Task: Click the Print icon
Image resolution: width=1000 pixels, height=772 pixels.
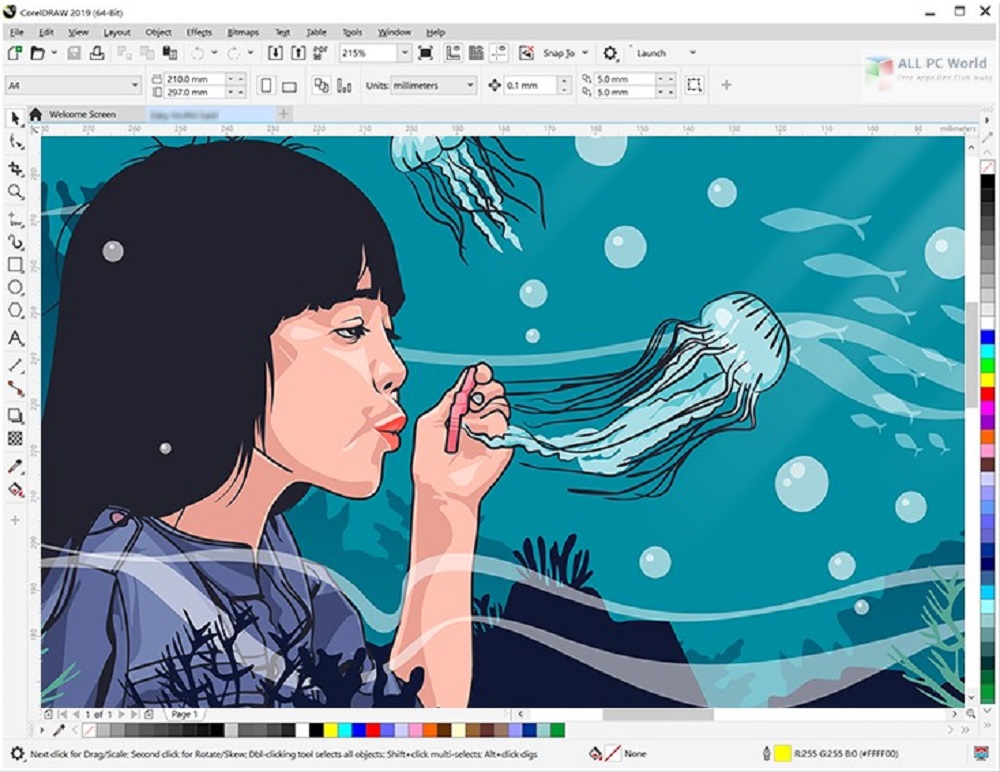Action: [x=97, y=53]
